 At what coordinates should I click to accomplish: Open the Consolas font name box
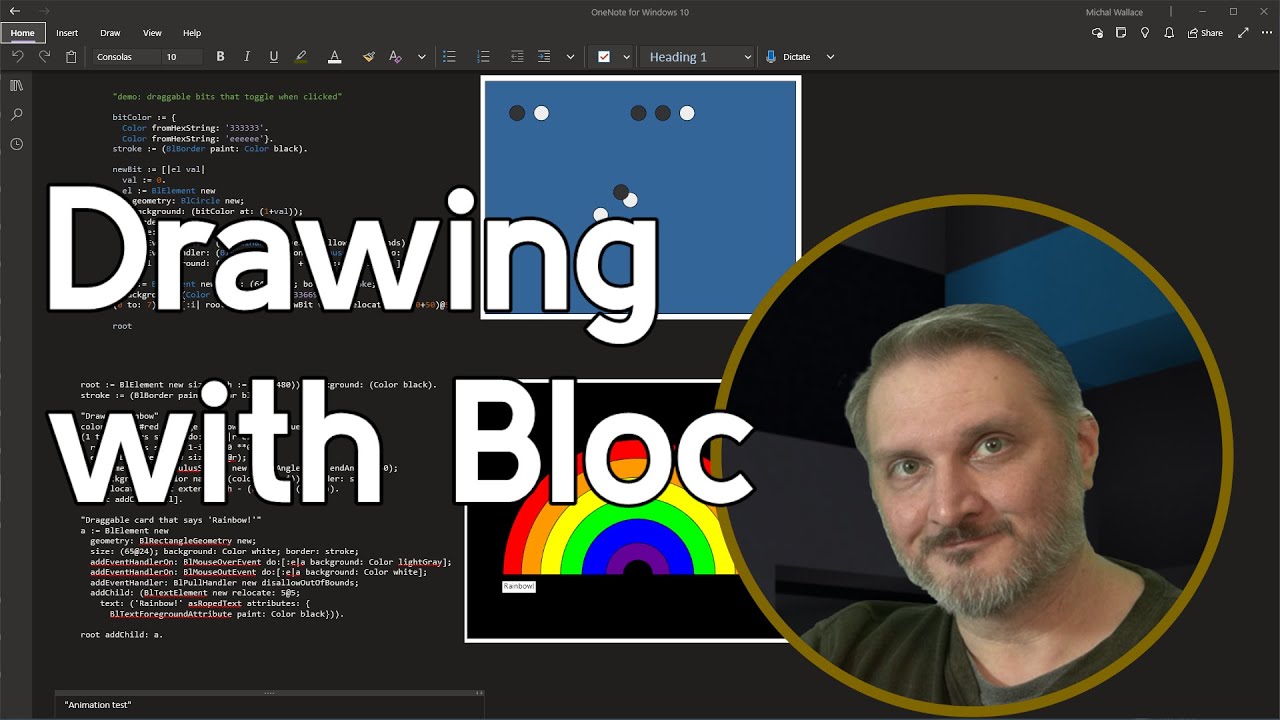click(x=125, y=57)
